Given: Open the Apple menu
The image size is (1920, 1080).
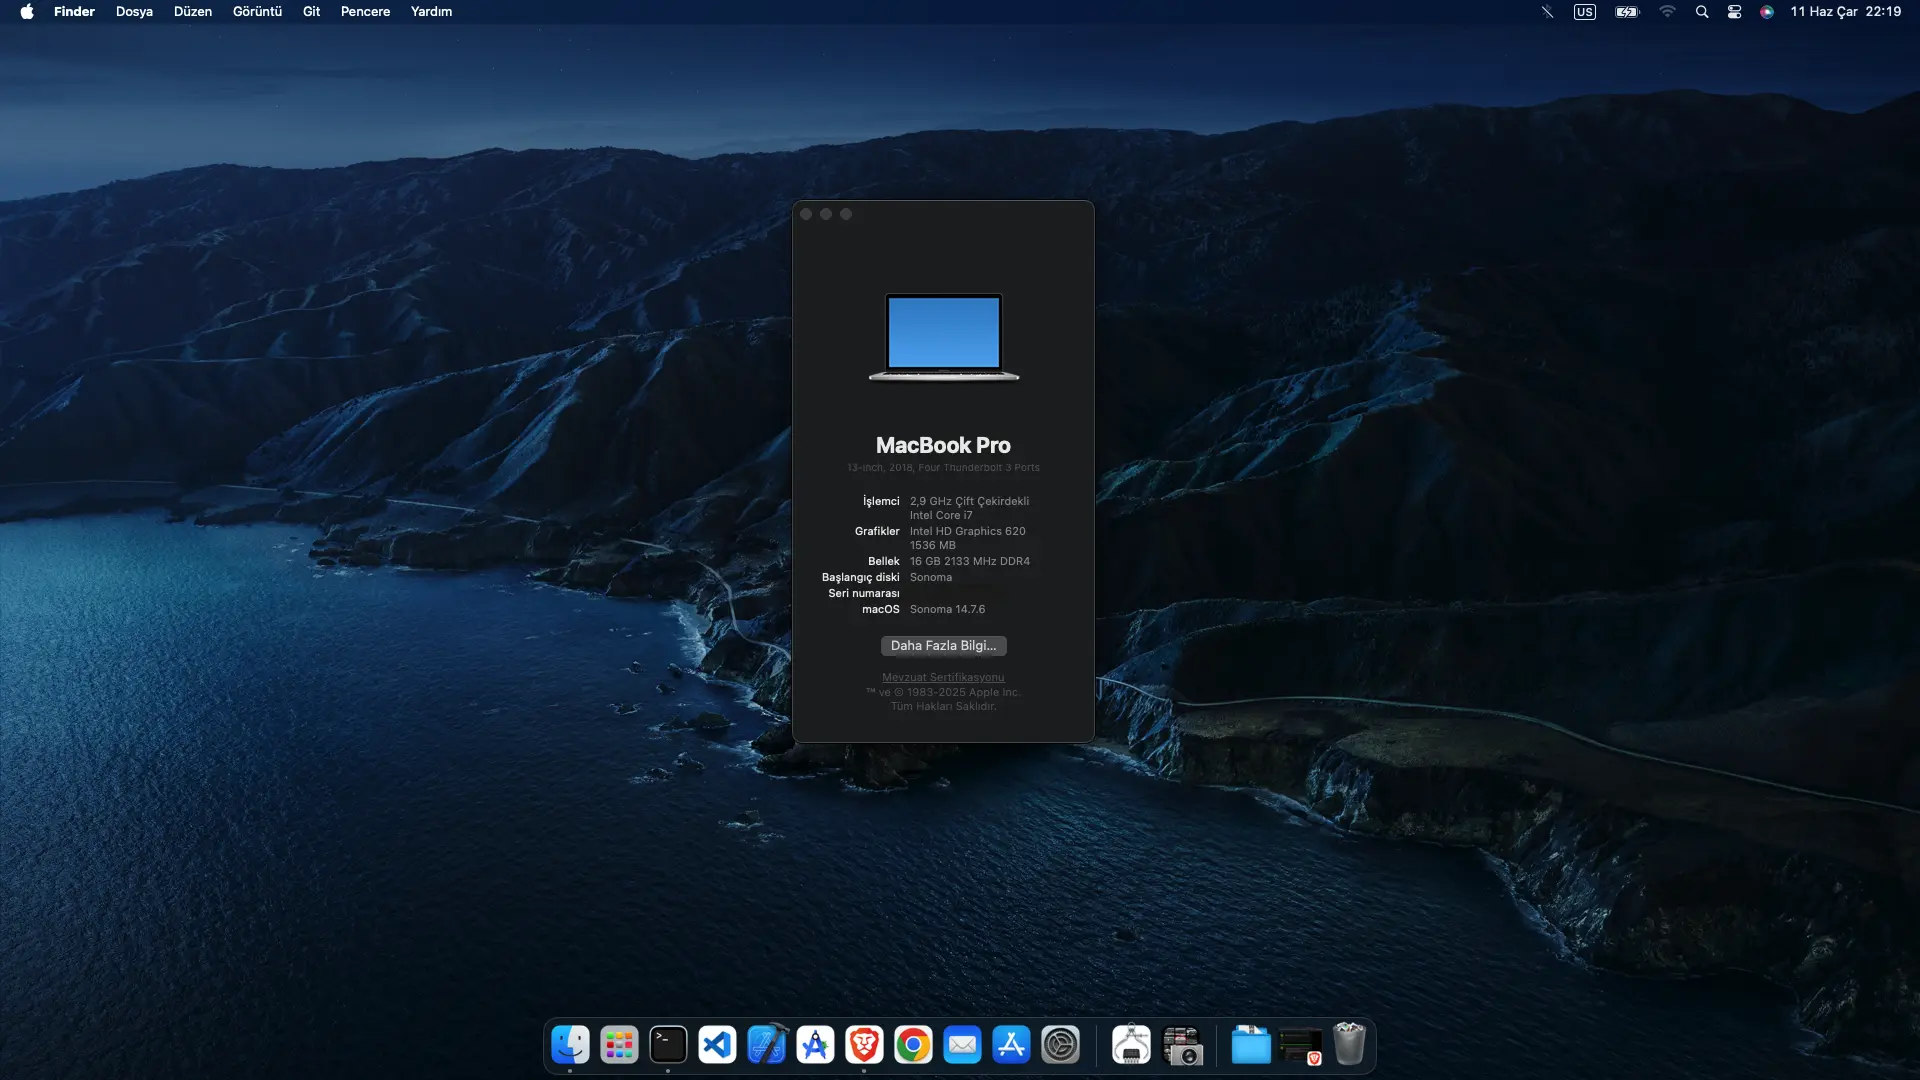Looking at the screenshot, I should point(27,12).
